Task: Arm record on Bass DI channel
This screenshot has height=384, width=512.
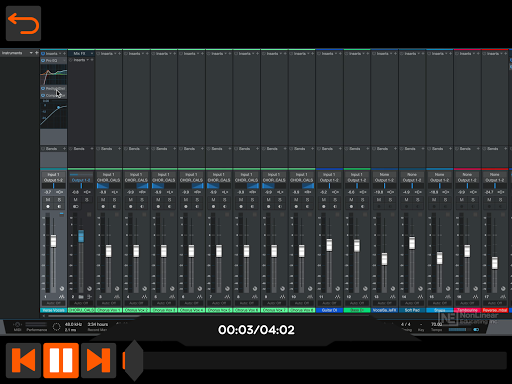Action: [x=351, y=207]
